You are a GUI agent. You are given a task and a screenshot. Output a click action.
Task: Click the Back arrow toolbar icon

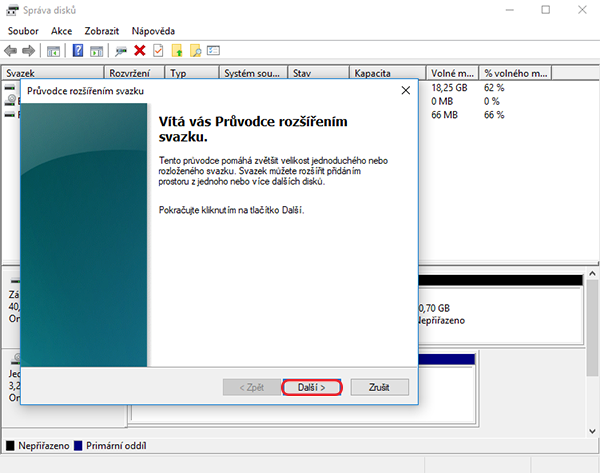(11, 50)
